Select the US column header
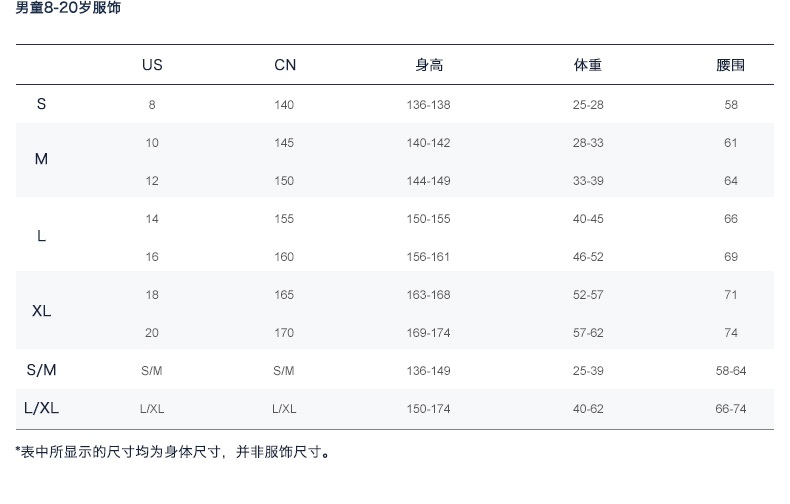The width and height of the screenshot is (790, 504). 152,65
